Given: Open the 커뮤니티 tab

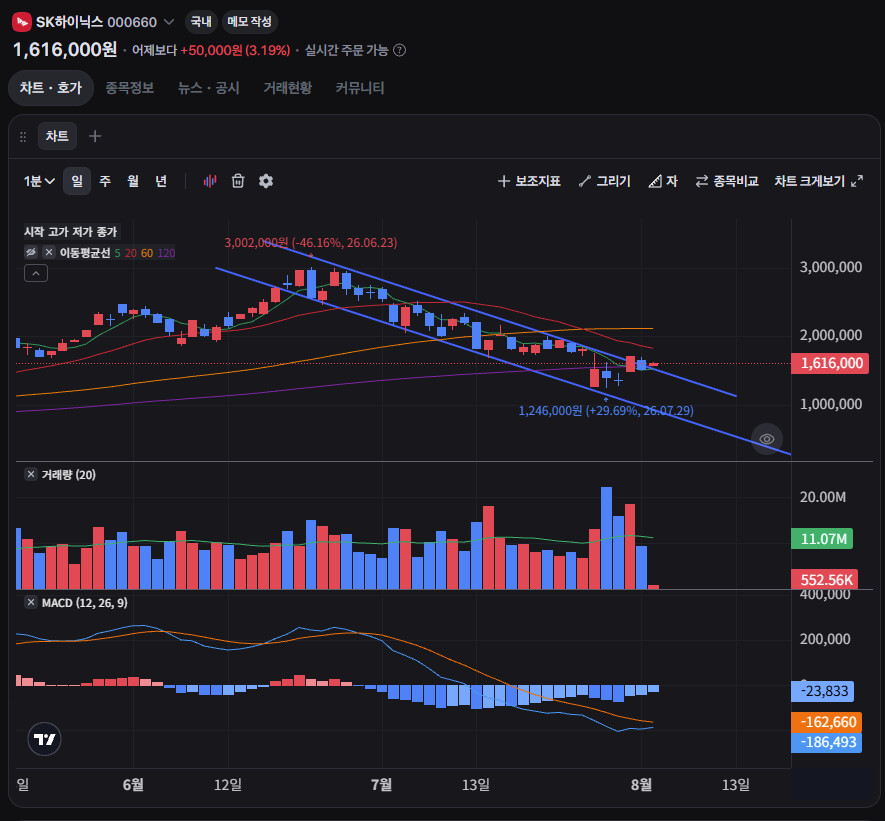Looking at the screenshot, I should click(360, 87).
